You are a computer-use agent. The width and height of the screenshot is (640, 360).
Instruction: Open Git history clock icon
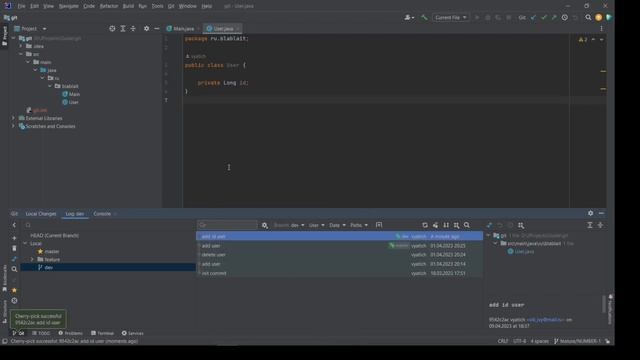tap(564, 18)
